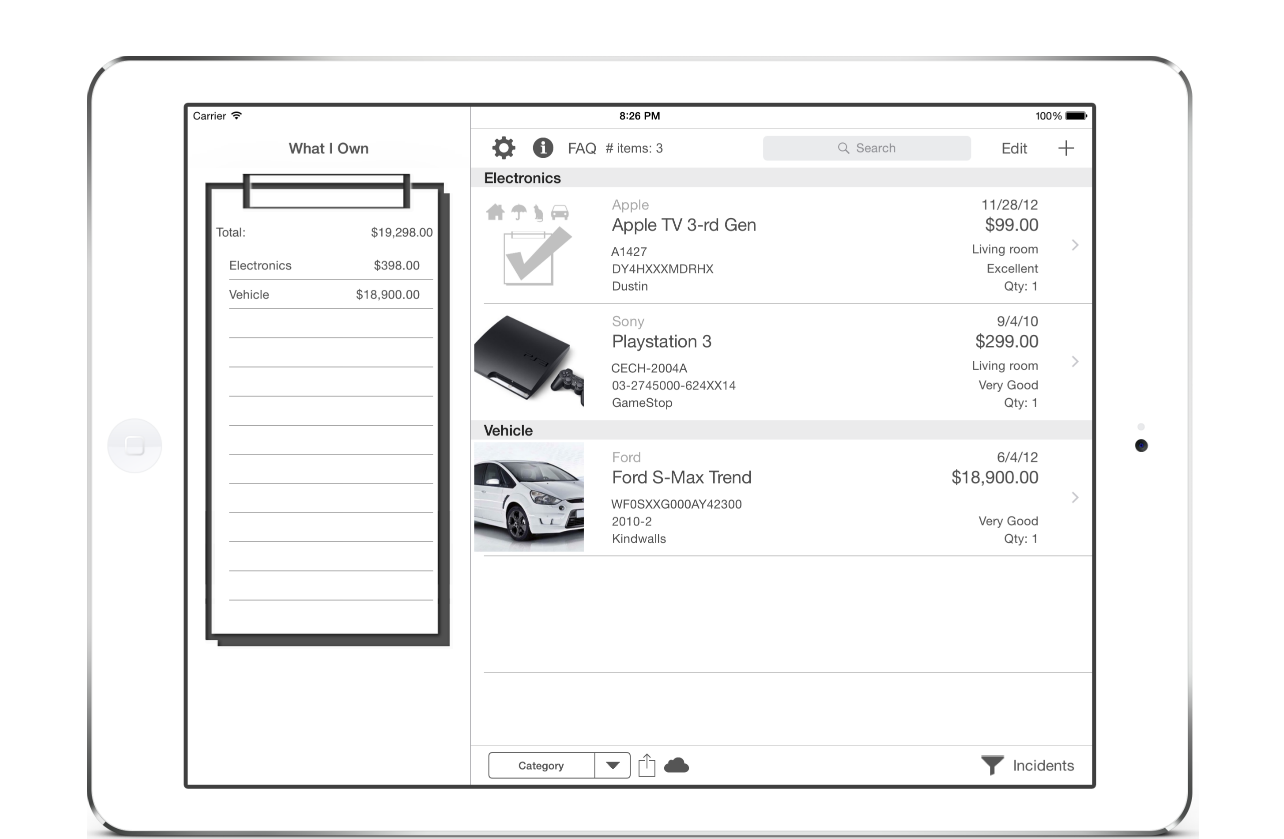Image resolution: width=1284 pixels, height=839 pixels.
Task: Open cloud sync icon
Action: [677, 765]
